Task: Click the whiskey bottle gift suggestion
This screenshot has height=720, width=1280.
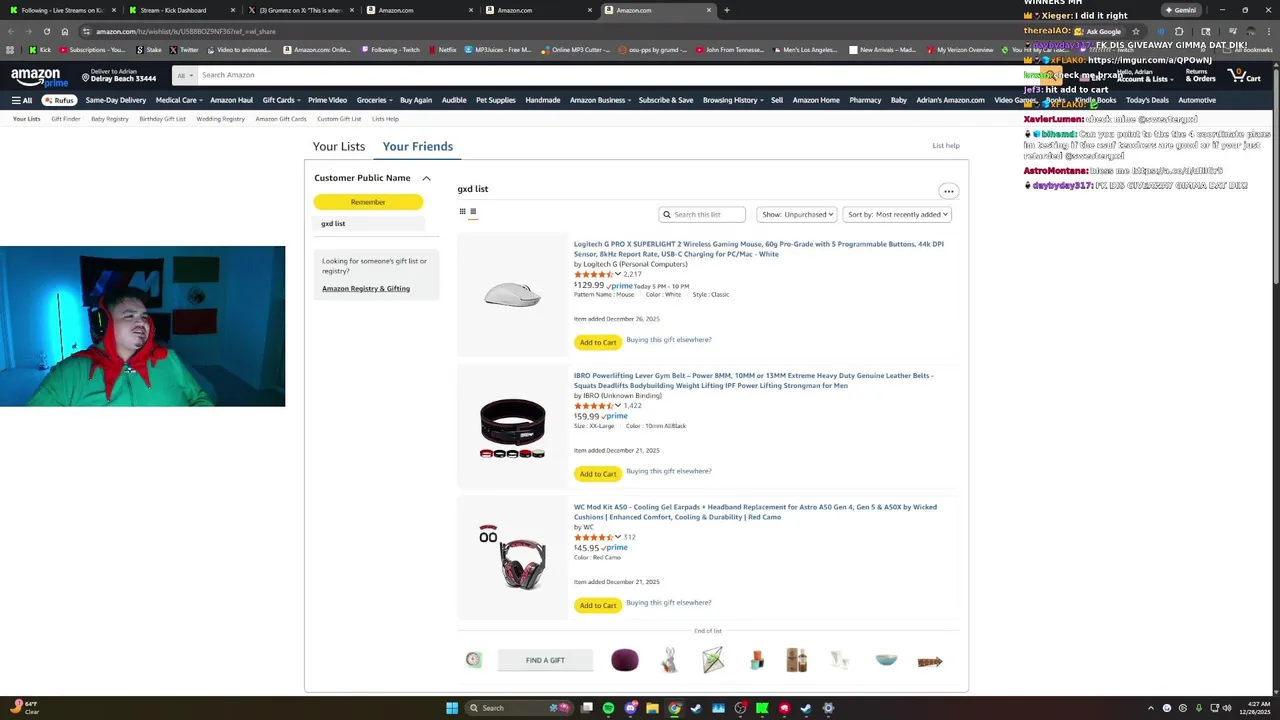Action: [796, 660]
